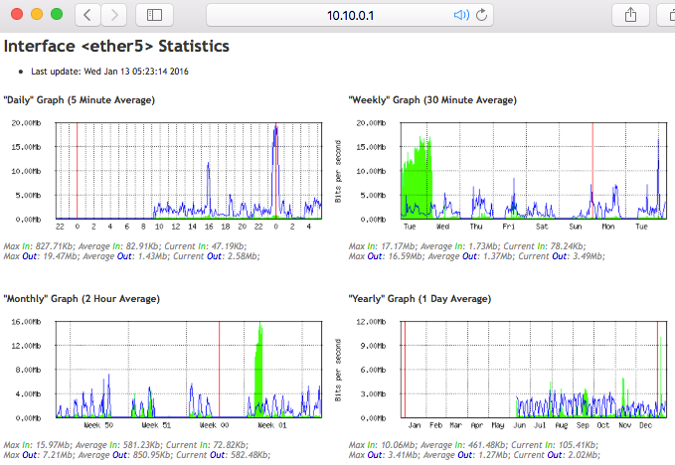Click the Yearly graph image
The width and height of the screenshot is (675, 465).
point(502,375)
